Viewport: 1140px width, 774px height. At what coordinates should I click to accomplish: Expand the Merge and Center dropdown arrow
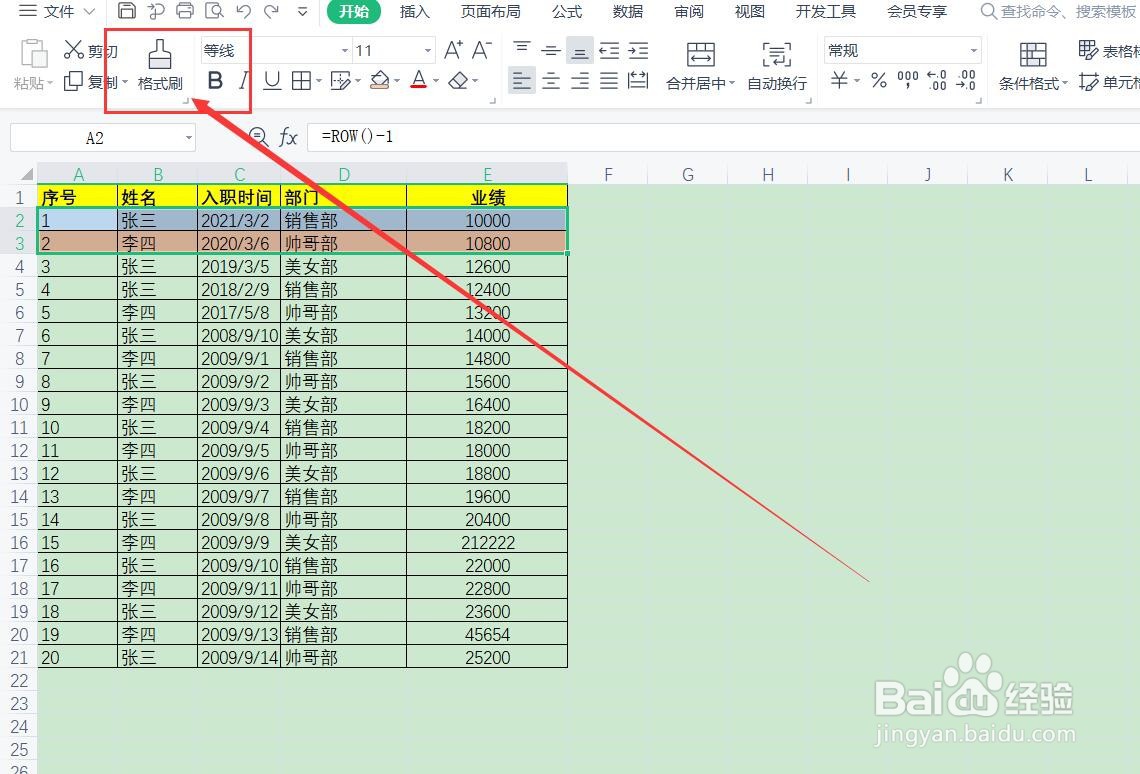(x=731, y=84)
